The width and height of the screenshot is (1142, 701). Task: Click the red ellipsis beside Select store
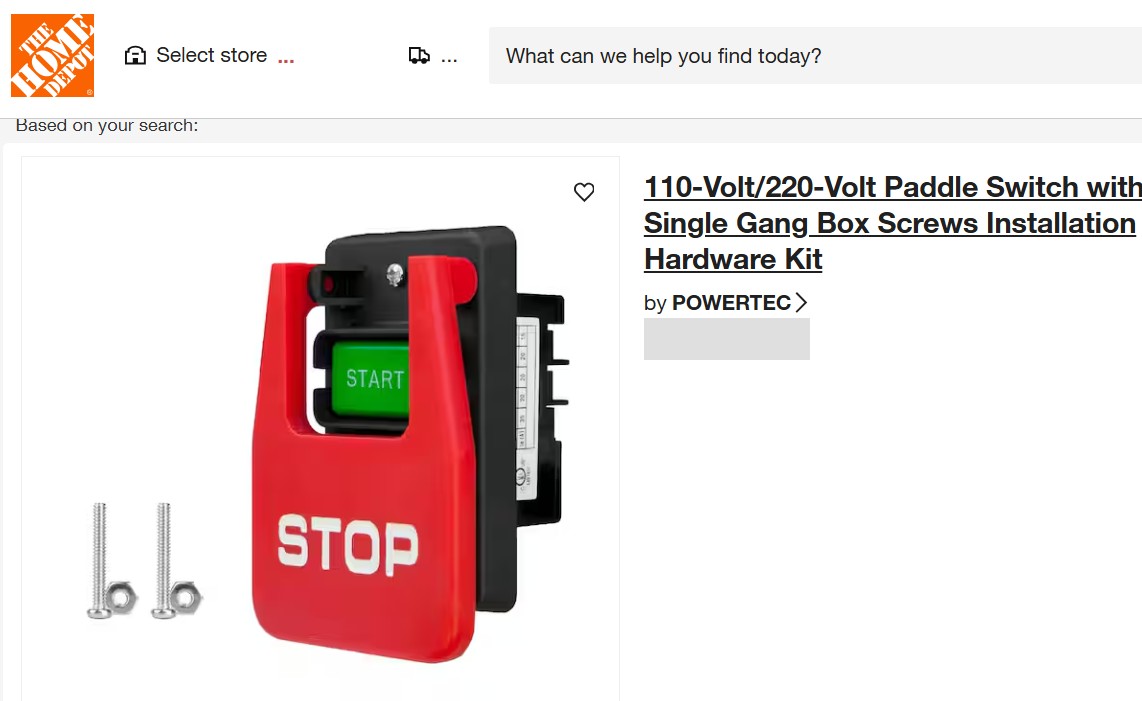pyautogui.click(x=286, y=60)
